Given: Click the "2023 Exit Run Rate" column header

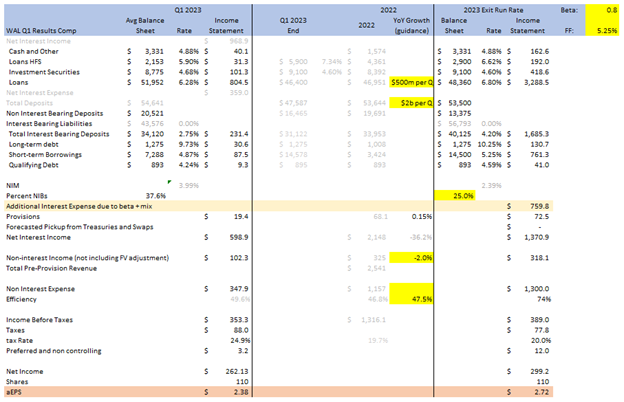Looking at the screenshot, I should click(x=482, y=8).
